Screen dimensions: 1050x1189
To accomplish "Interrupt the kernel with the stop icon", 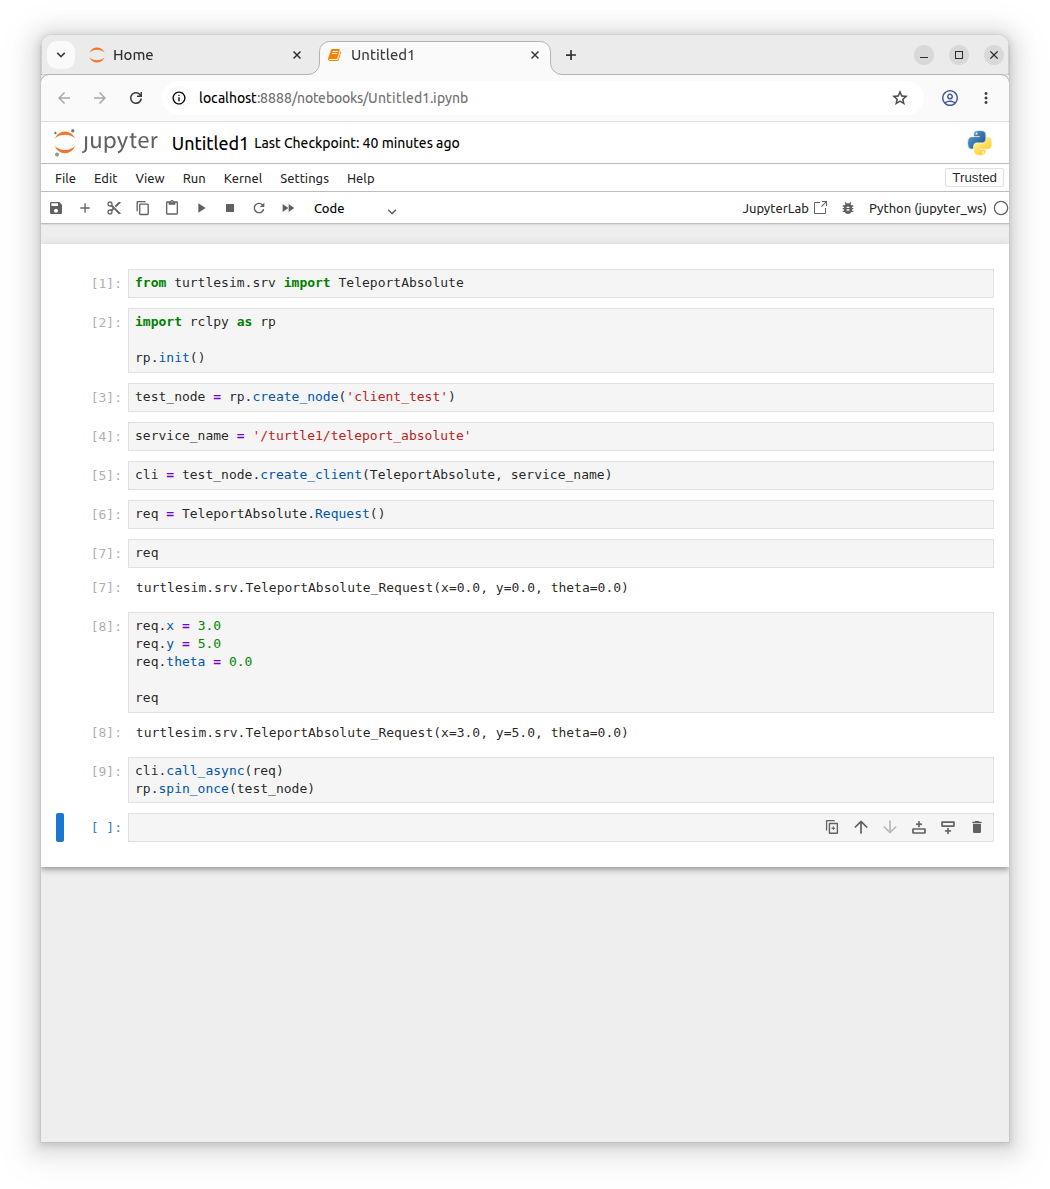I will 230,209.
